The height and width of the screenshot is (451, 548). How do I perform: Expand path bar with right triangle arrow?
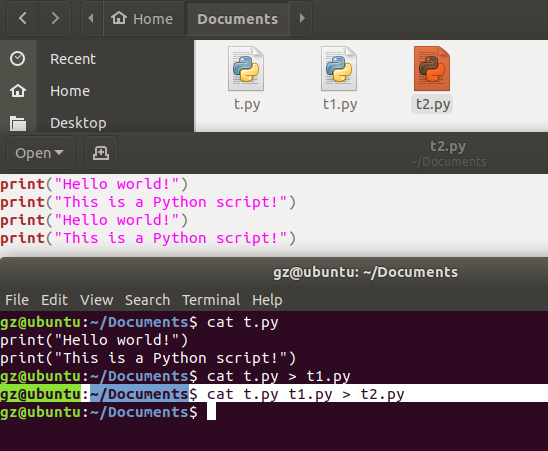302,19
